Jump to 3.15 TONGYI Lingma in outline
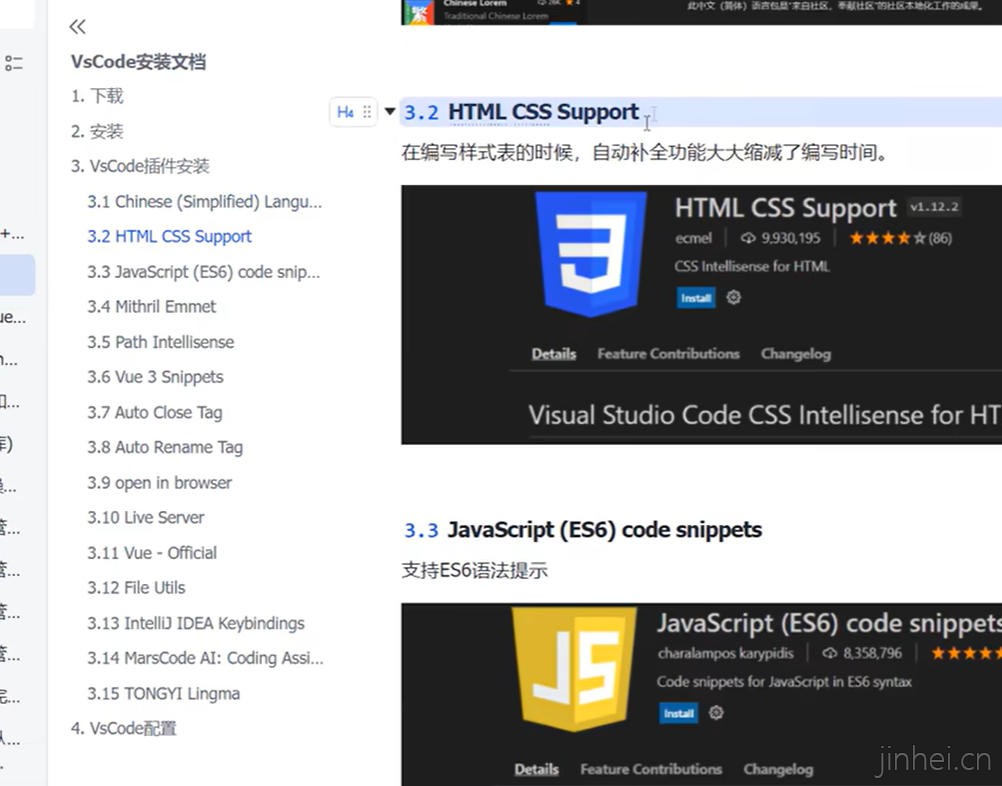This screenshot has width=1002, height=786. click(x=164, y=694)
